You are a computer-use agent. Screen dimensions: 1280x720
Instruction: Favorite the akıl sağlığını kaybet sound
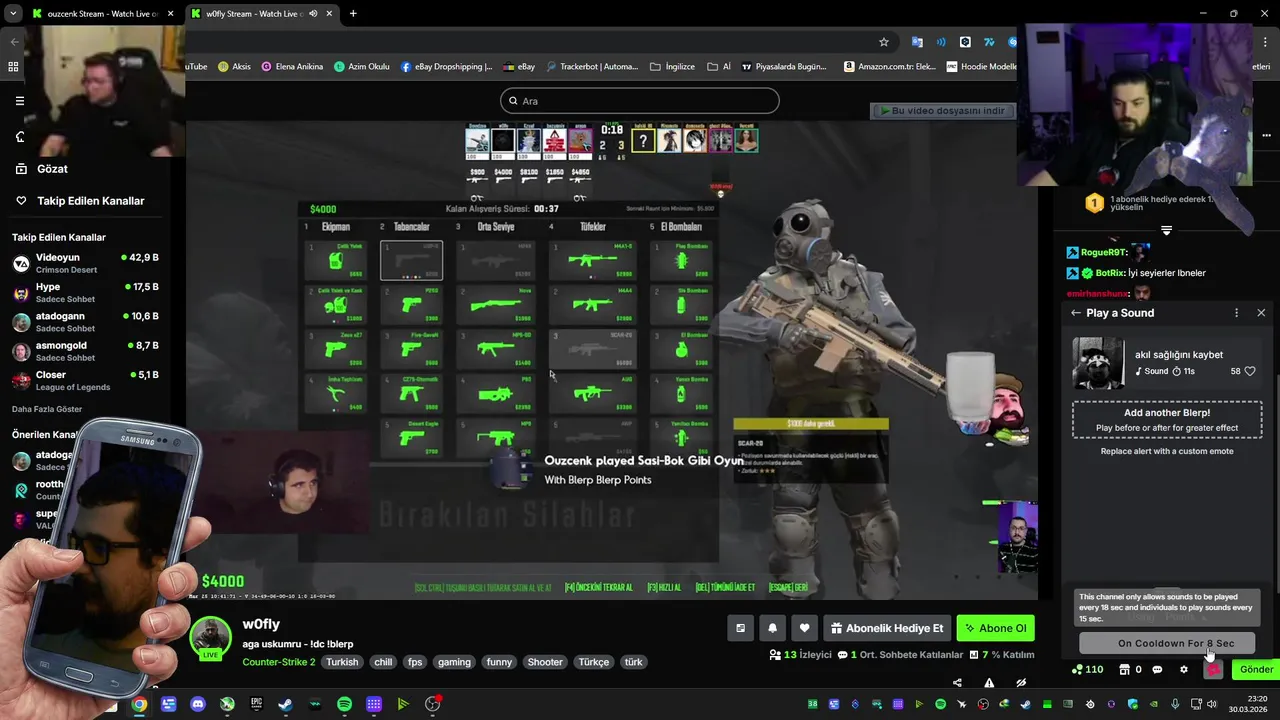coord(1250,371)
